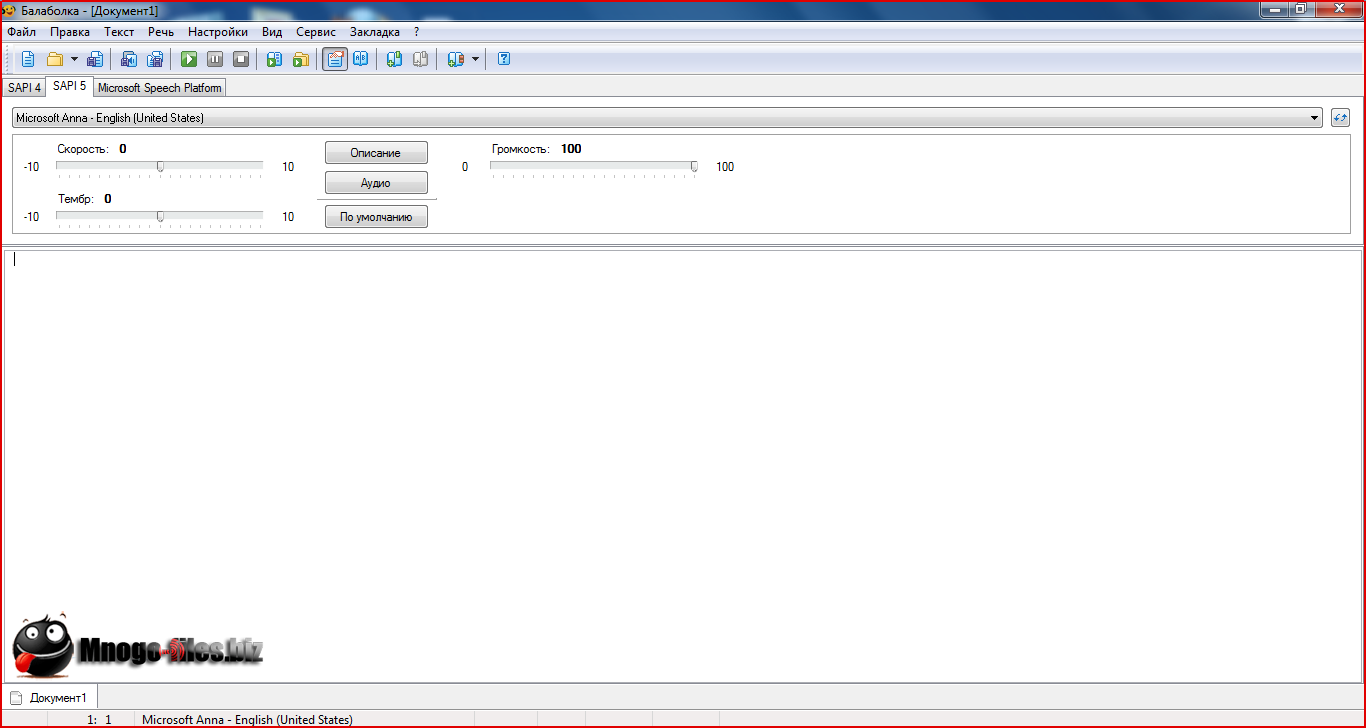Click the Скорость slider thumb
1366x728 pixels.
(160, 167)
